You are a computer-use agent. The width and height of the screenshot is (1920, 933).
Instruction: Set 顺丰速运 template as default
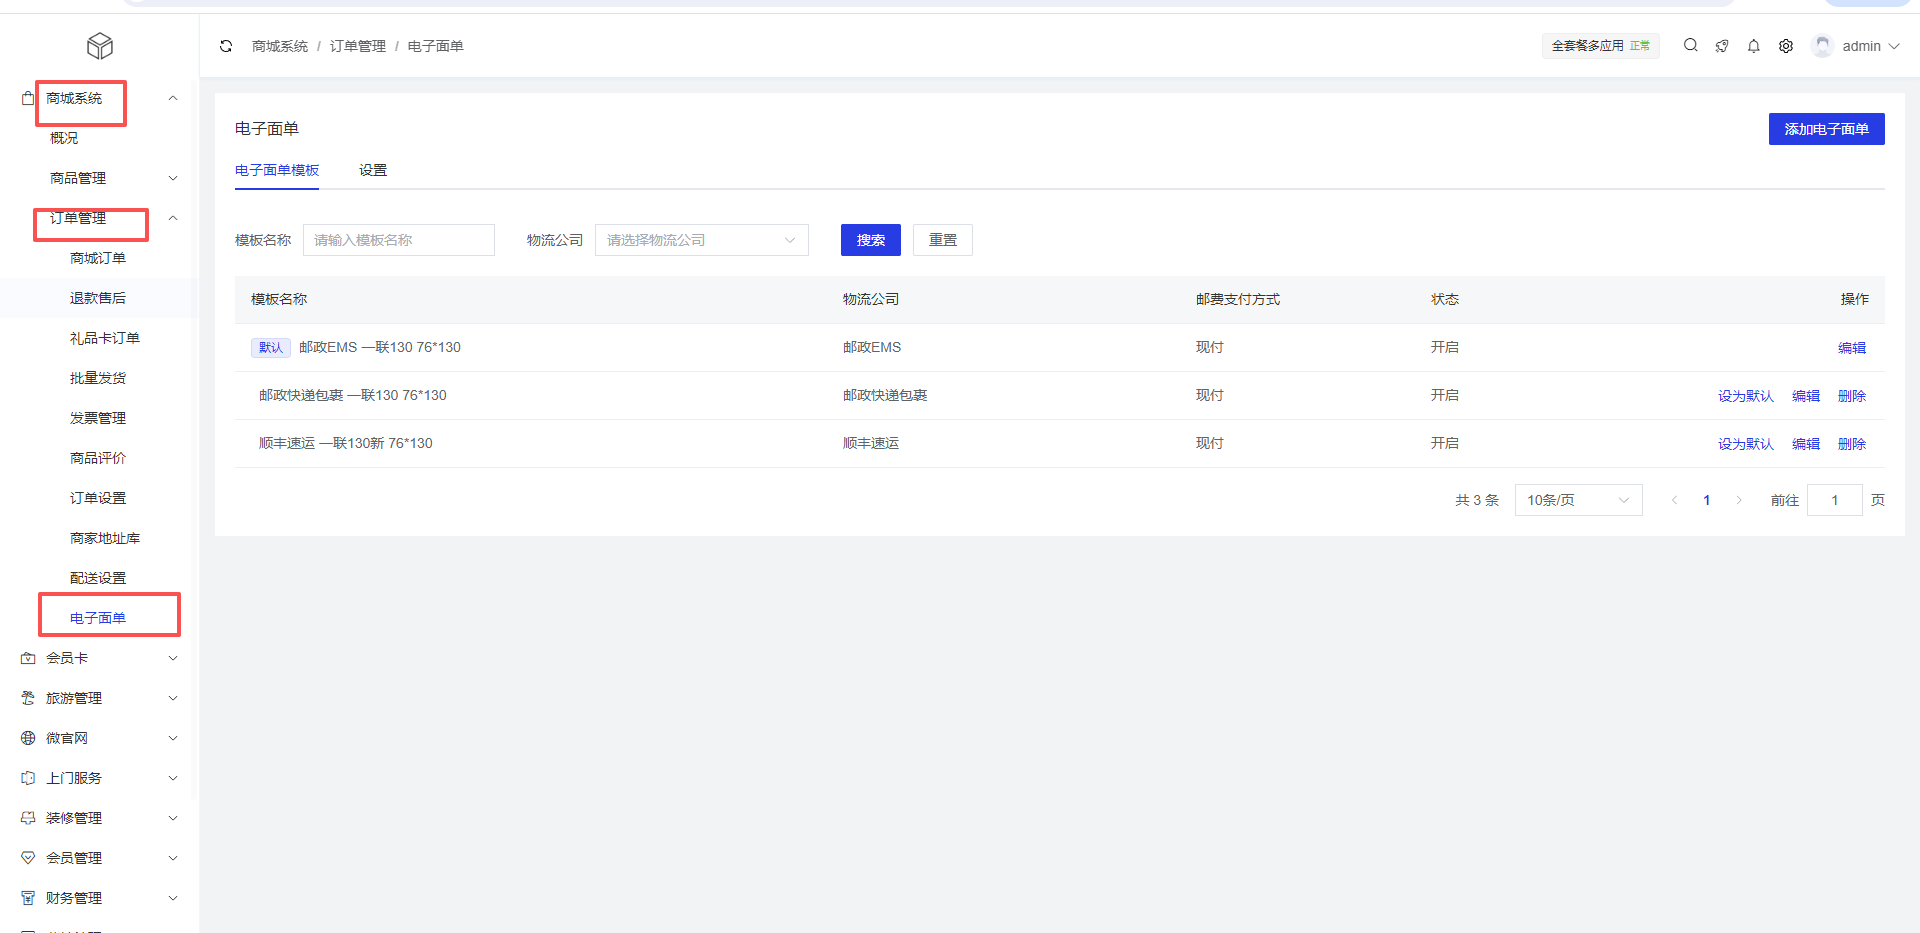click(1745, 444)
